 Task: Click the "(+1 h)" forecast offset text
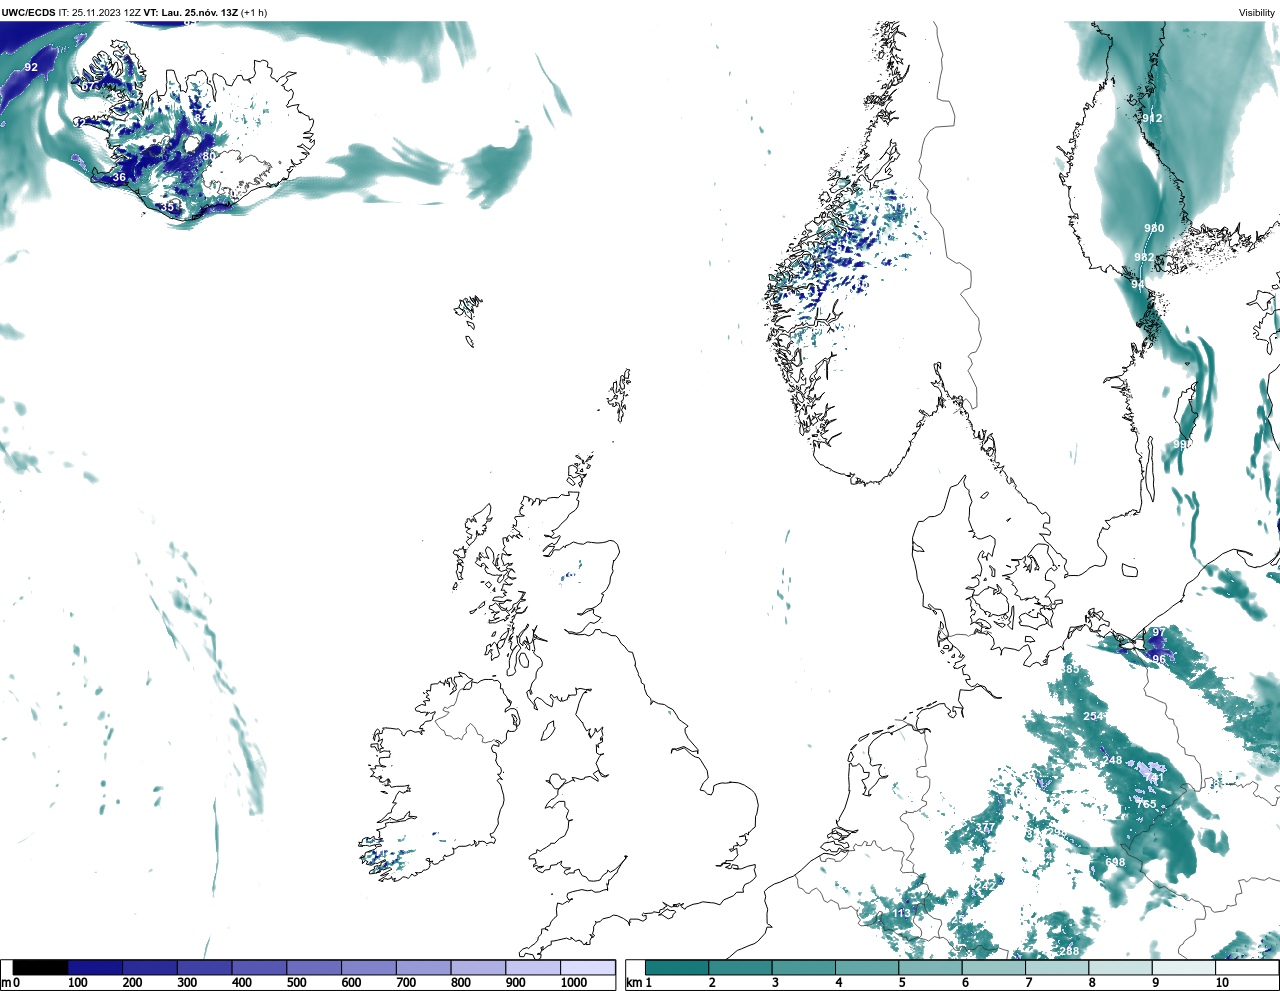254,12
